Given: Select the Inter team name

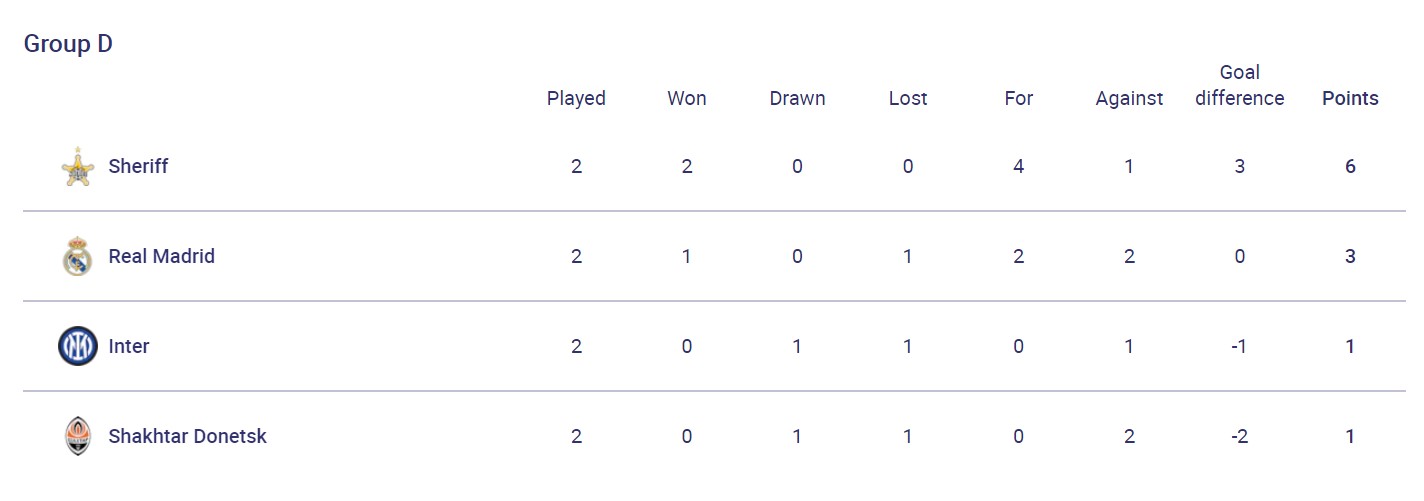Looking at the screenshot, I should click(129, 347).
